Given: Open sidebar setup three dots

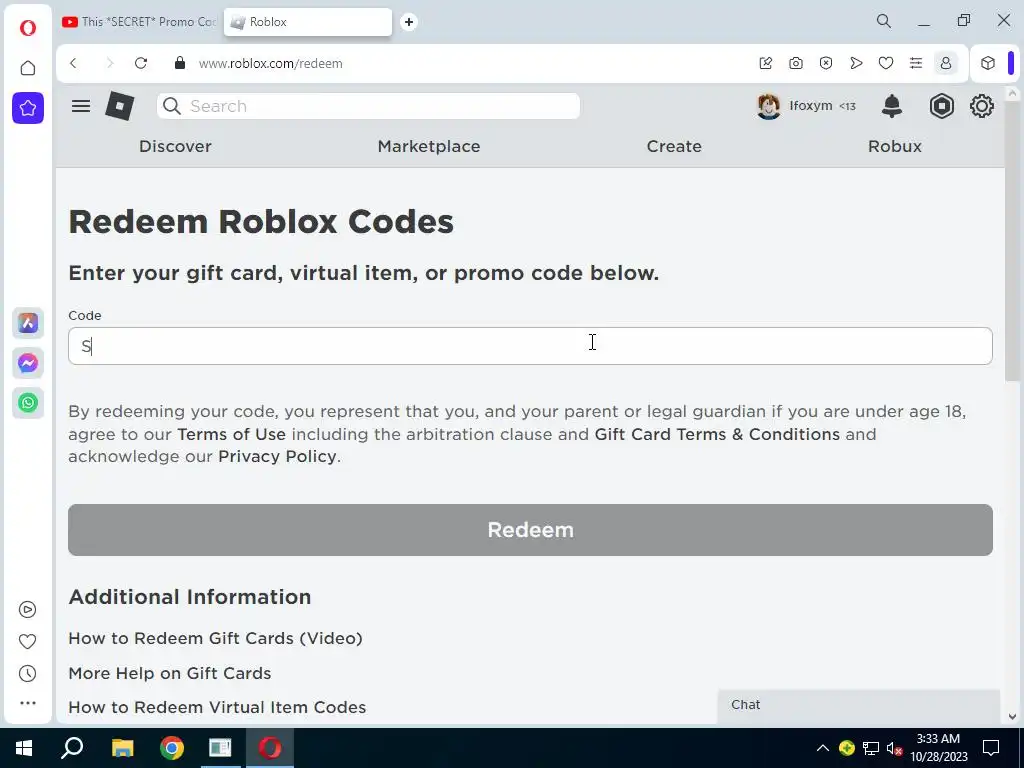Looking at the screenshot, I should click(27, 703).
